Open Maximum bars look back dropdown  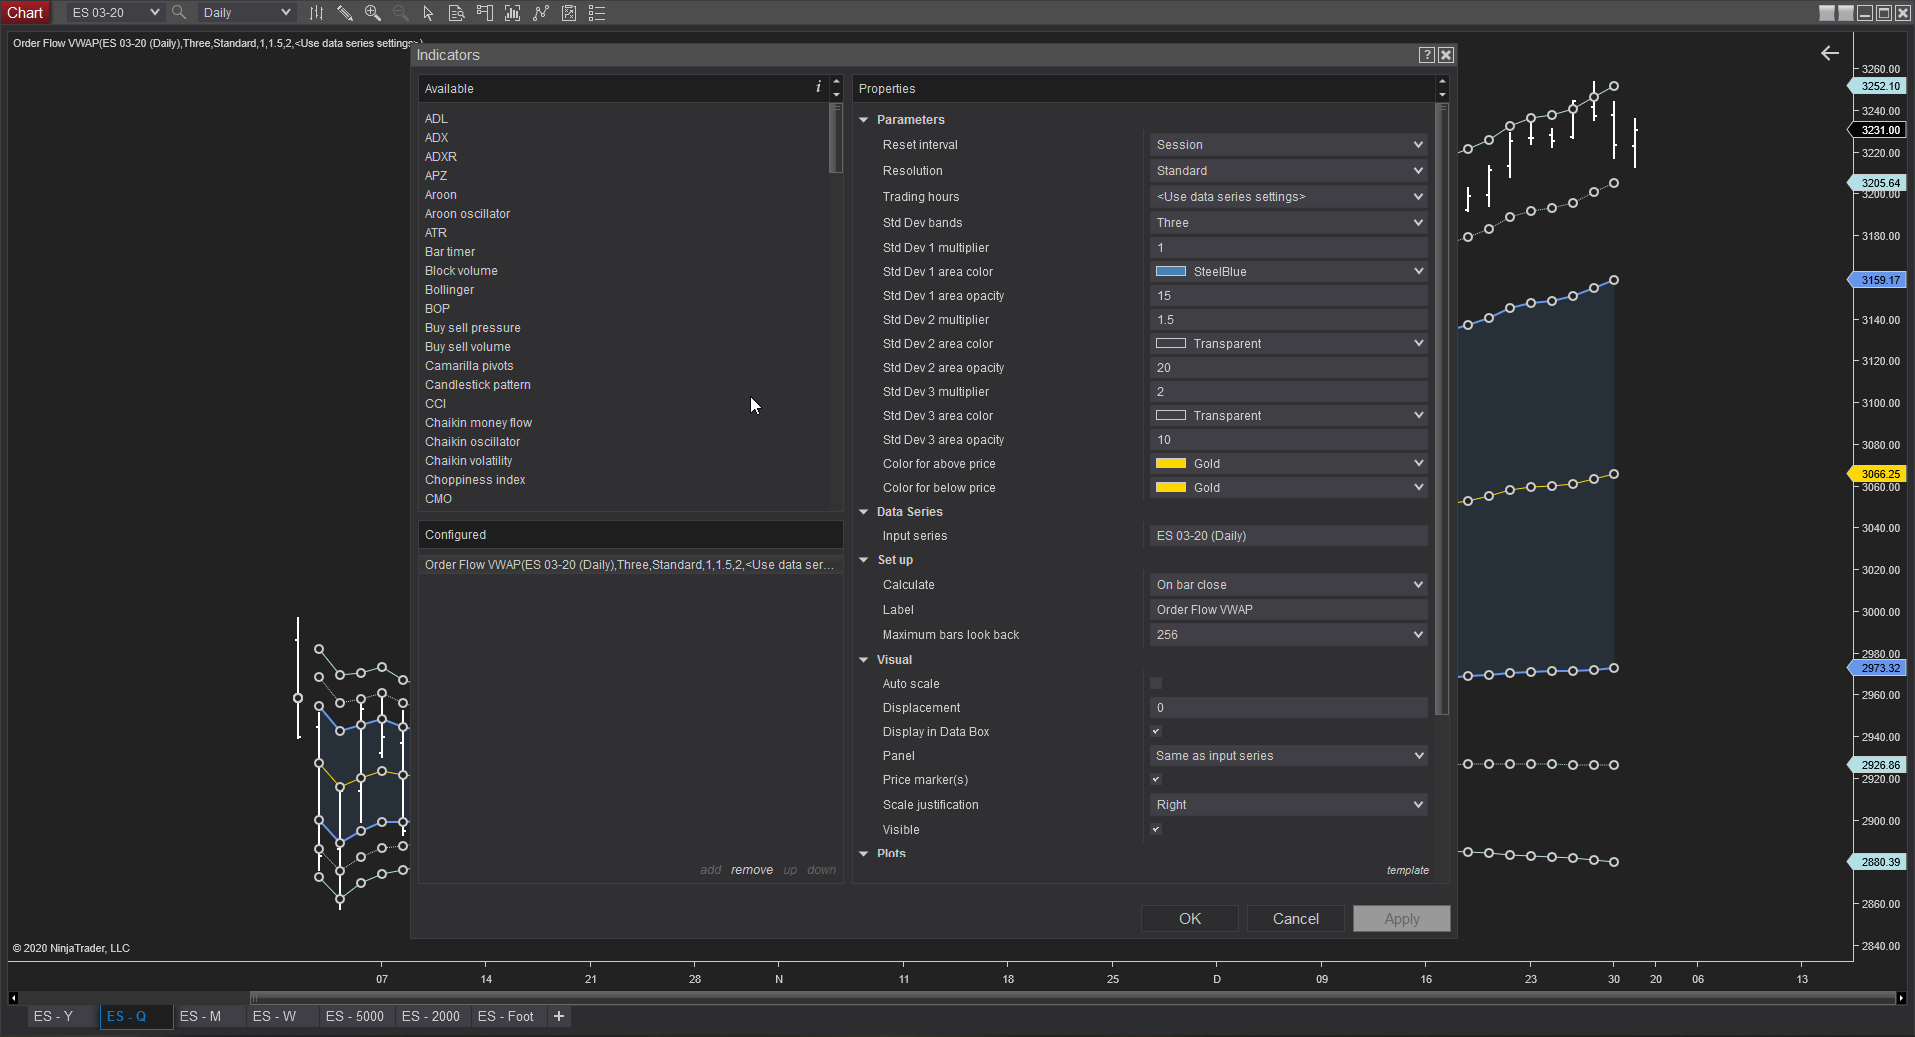pos(1288,635)
